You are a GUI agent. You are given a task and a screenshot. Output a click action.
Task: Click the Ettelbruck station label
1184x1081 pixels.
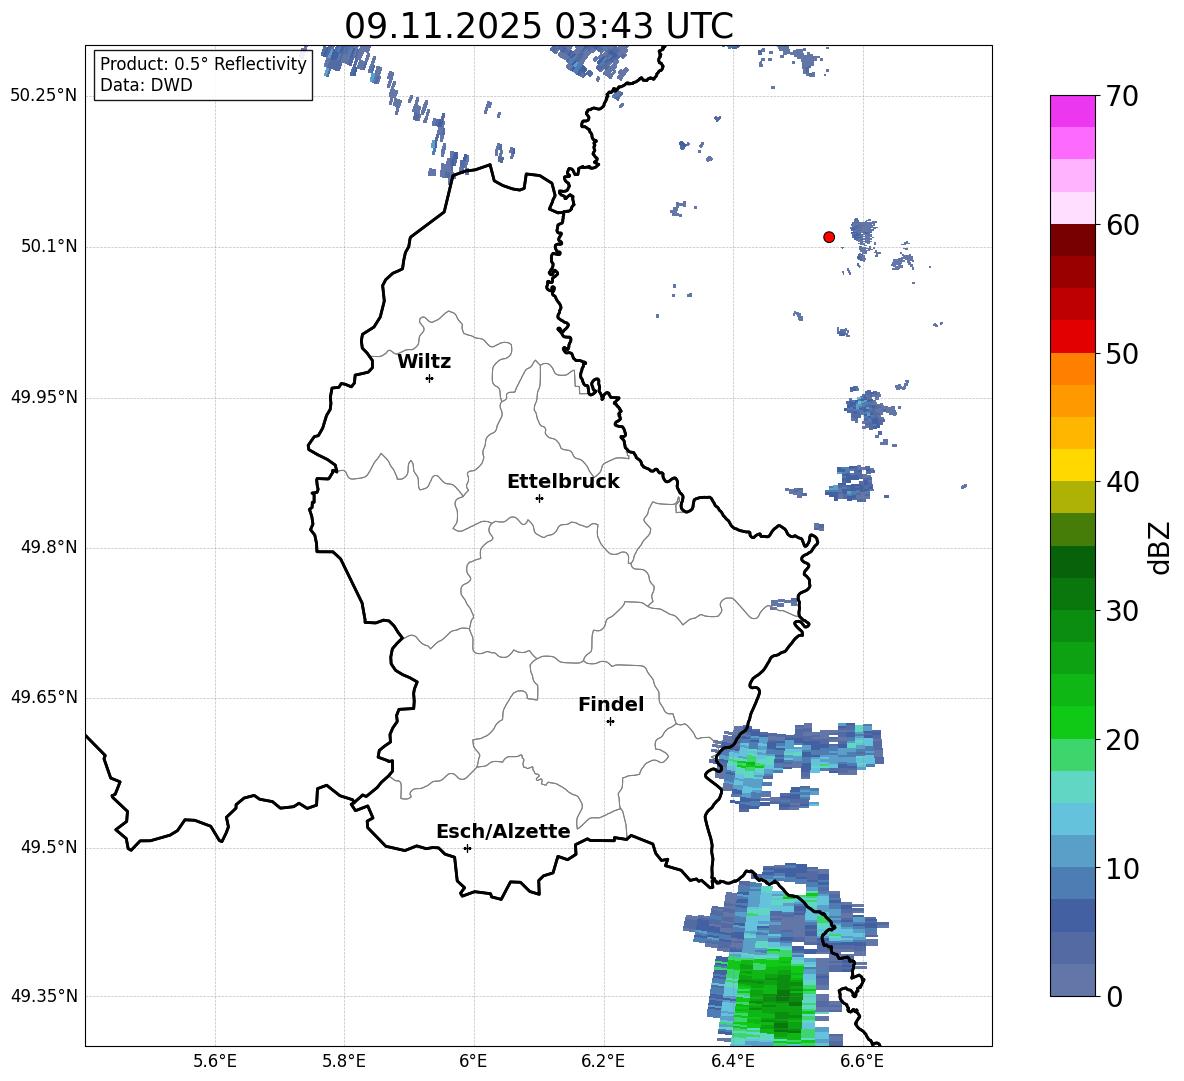563,482
